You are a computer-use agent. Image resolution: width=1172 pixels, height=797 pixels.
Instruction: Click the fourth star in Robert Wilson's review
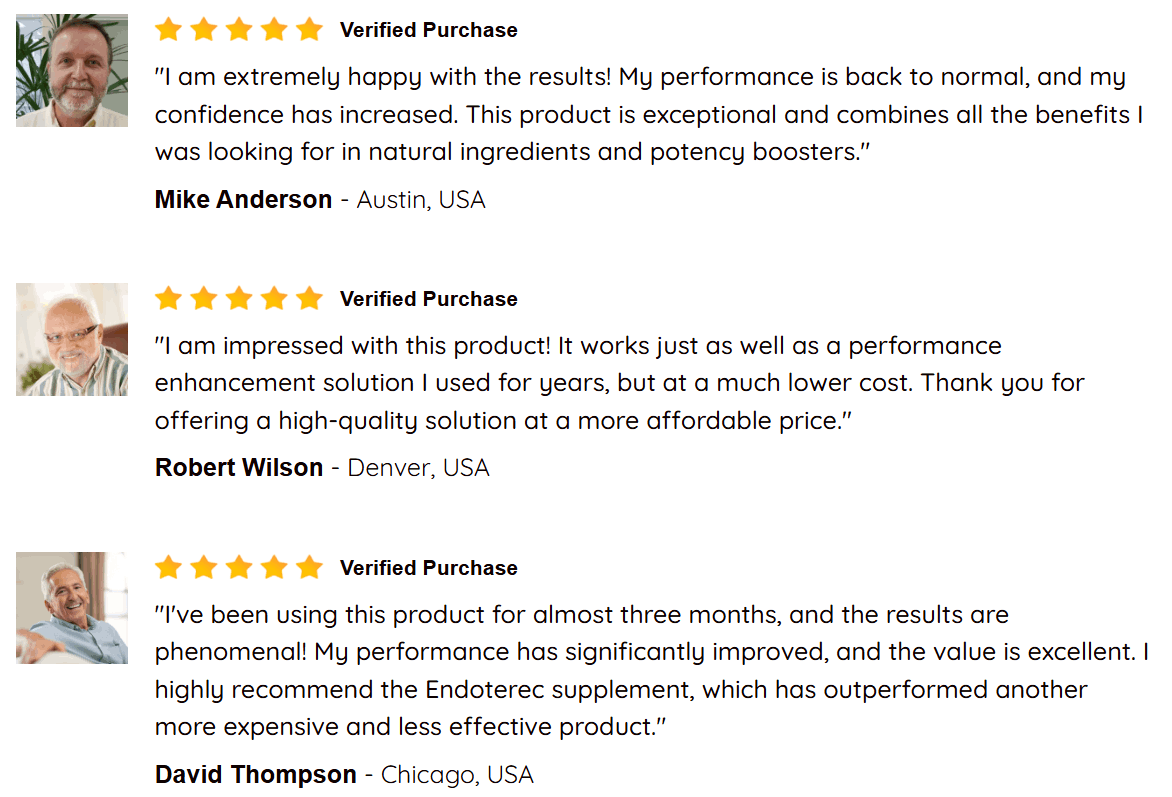pyautogui.click(x=274, y=298)
